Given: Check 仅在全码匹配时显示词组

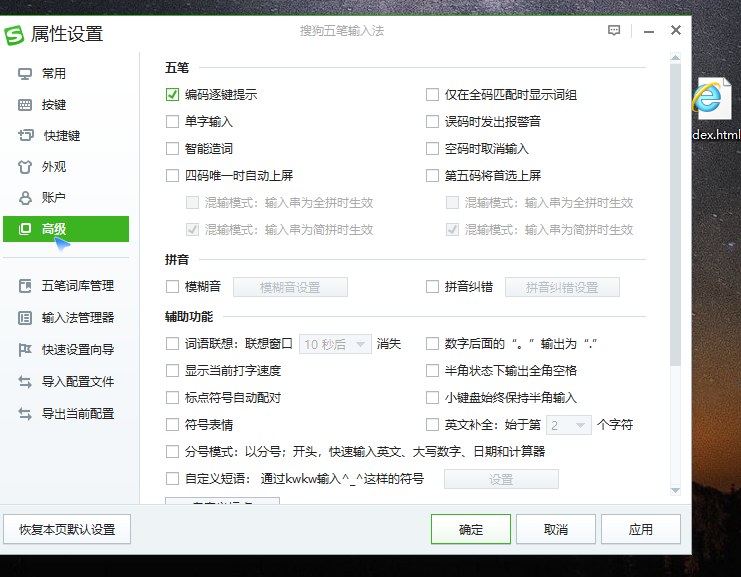Looking at the screenshot, I should click(432, 95).
